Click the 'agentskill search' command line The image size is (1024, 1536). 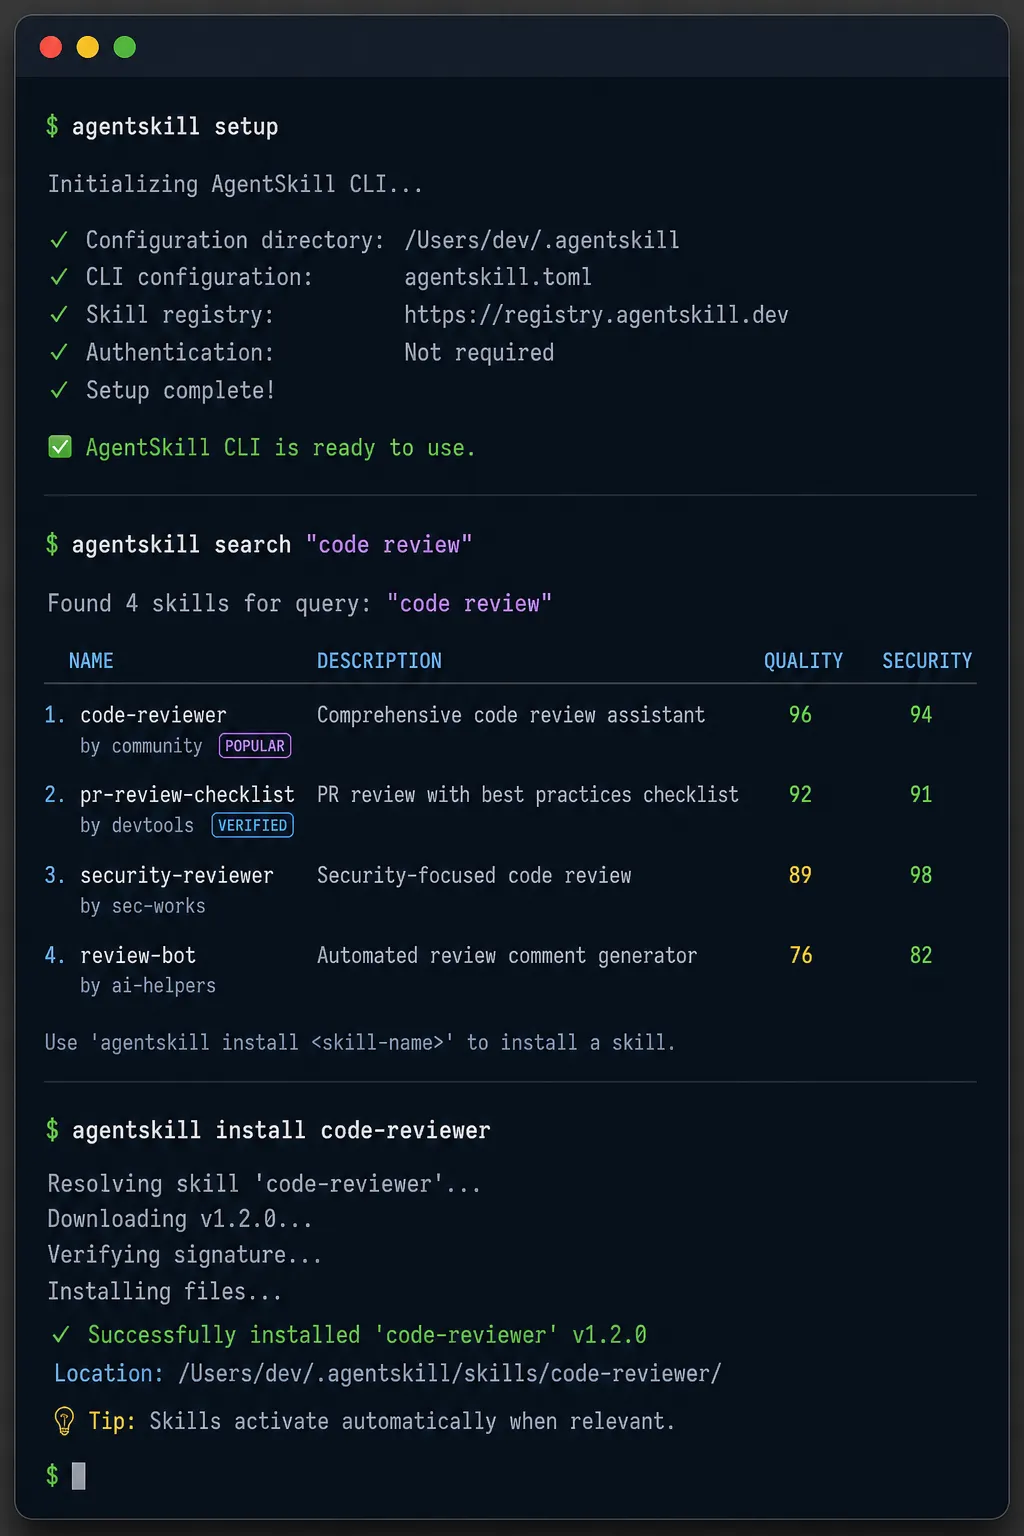click(x=259, y=545)
